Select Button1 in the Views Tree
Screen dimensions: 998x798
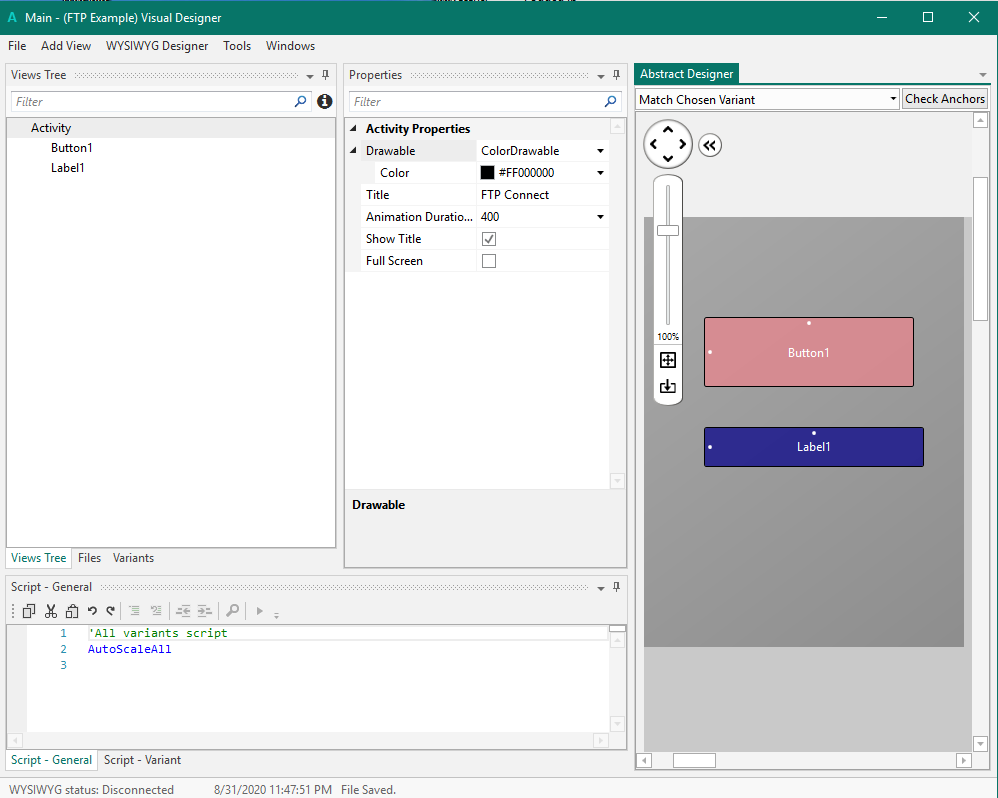pyautogui.click(x=71, y=147)
